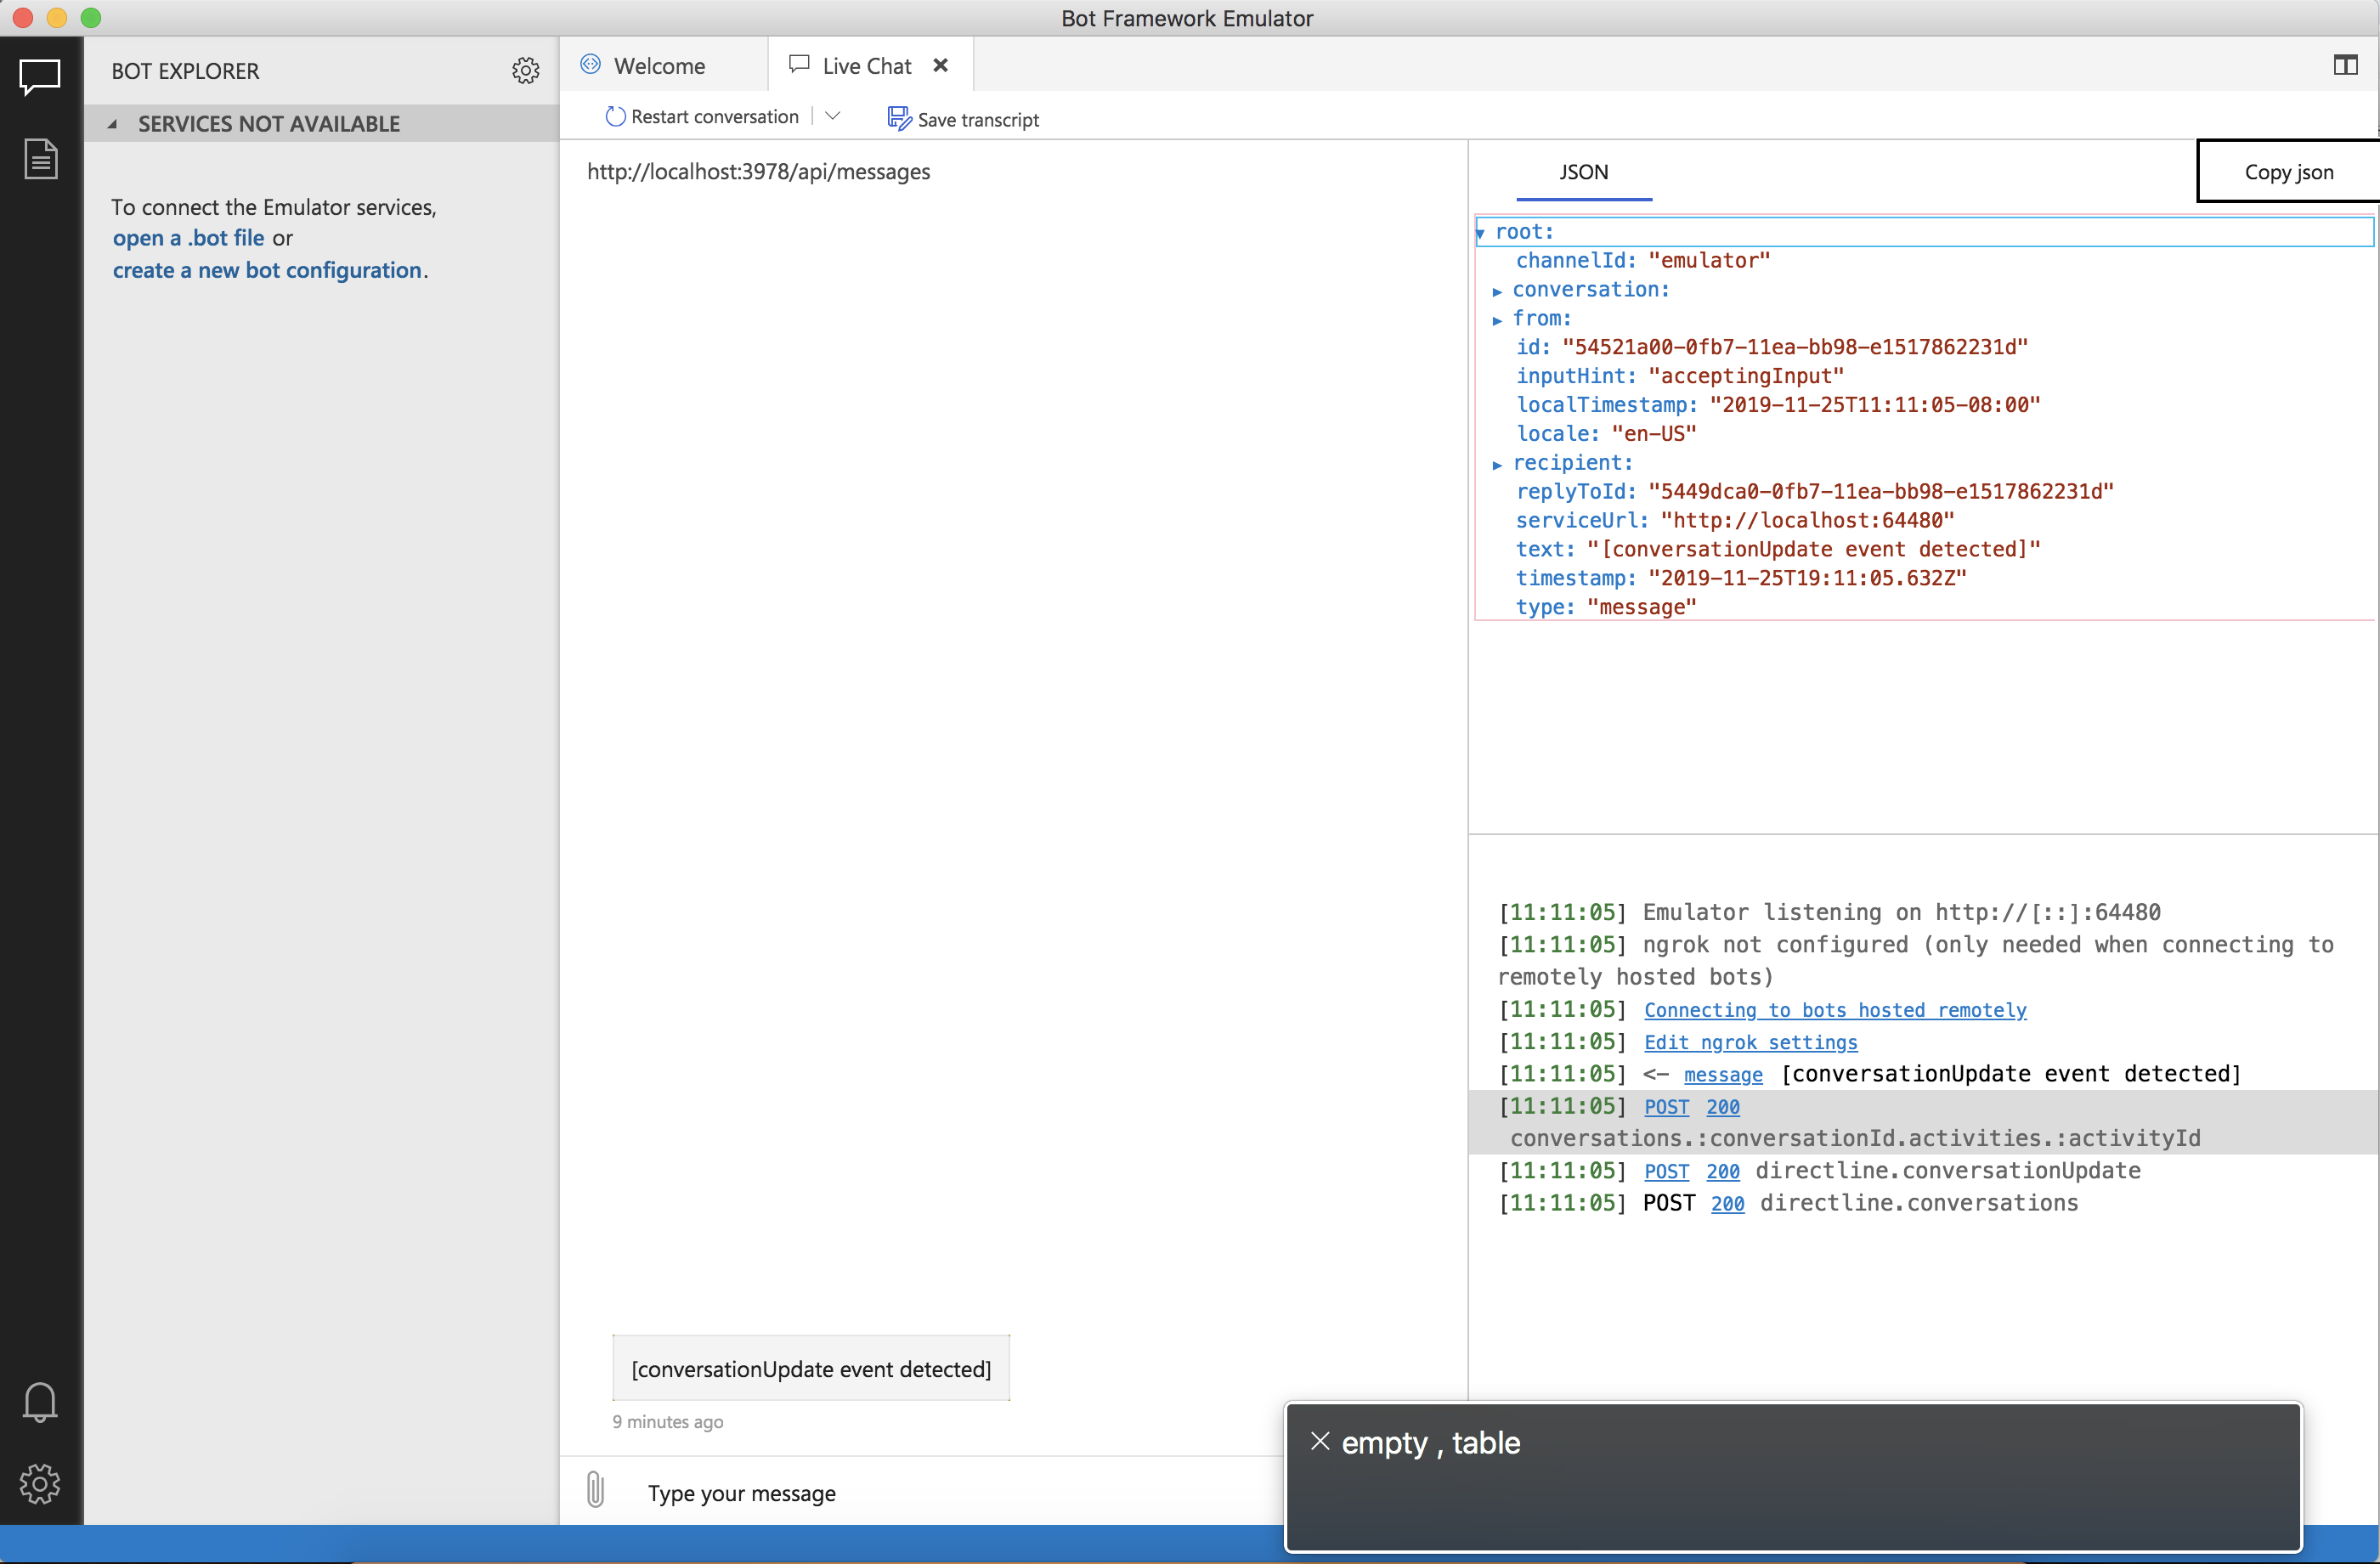Screen dimensions: 2380x1564
Task: Click the Bot Explorer settings gear icon
Action: tap(524, 70)
